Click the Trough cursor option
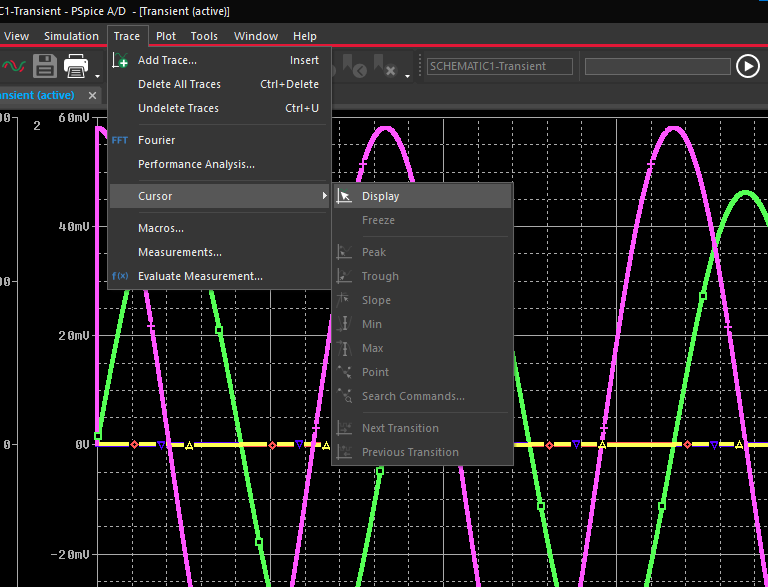Image resolution: width=768 pixels, height=587 pixels. (422, 276)
